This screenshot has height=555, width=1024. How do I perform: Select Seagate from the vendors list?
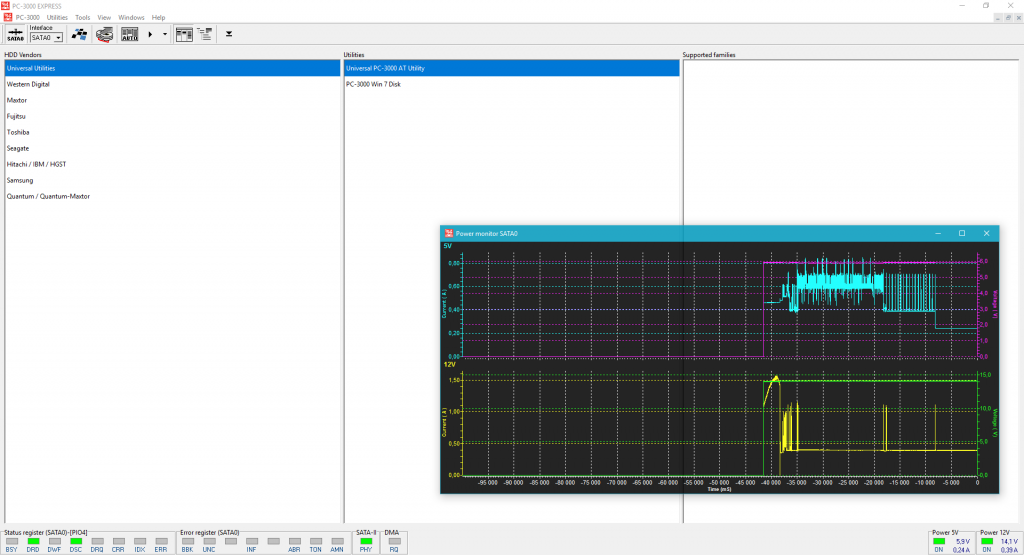pos(18,148)
